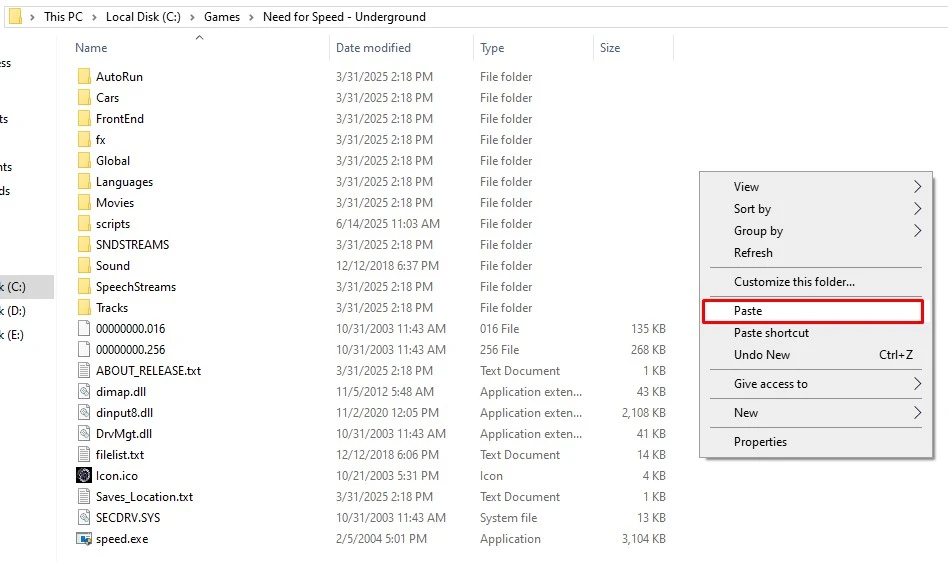Click the speed.exe application icon
Viewport: 948px width, 562px height.
[x=84, y=539]
